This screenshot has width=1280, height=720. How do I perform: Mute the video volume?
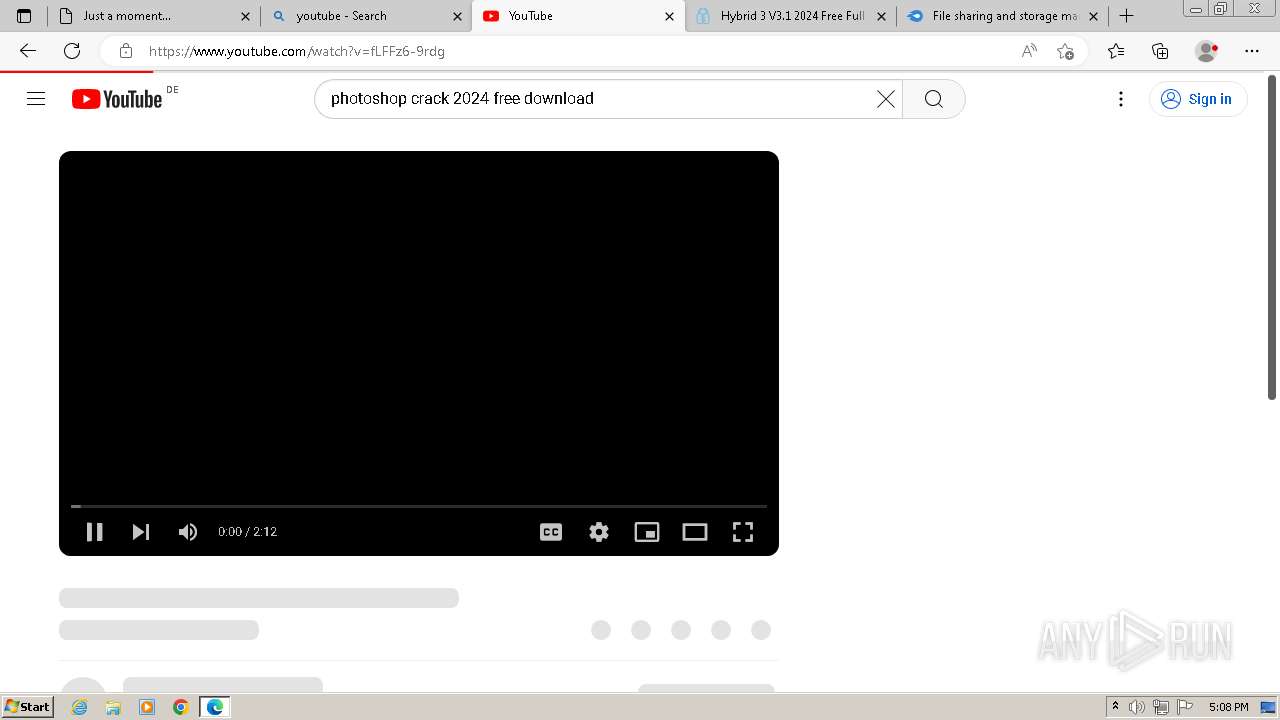point(188,532)
